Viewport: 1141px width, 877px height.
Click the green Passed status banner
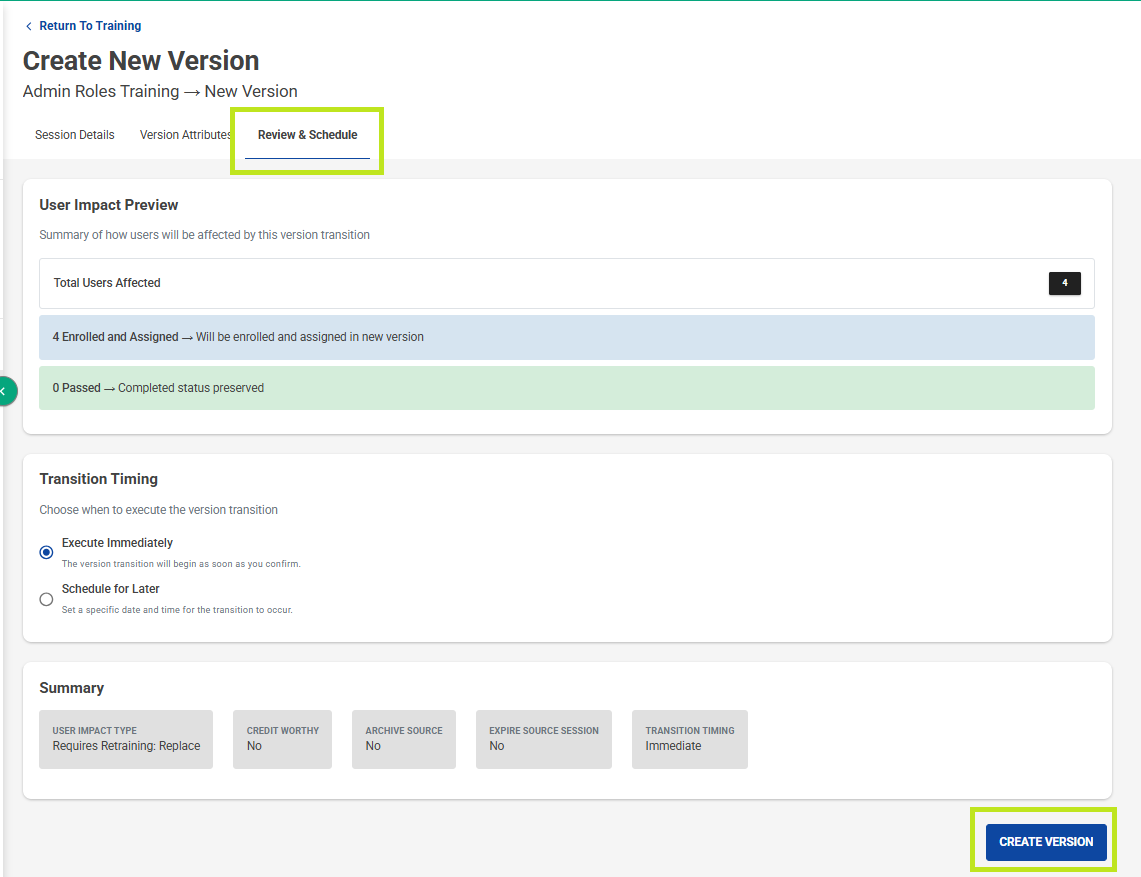click(566, 388)
